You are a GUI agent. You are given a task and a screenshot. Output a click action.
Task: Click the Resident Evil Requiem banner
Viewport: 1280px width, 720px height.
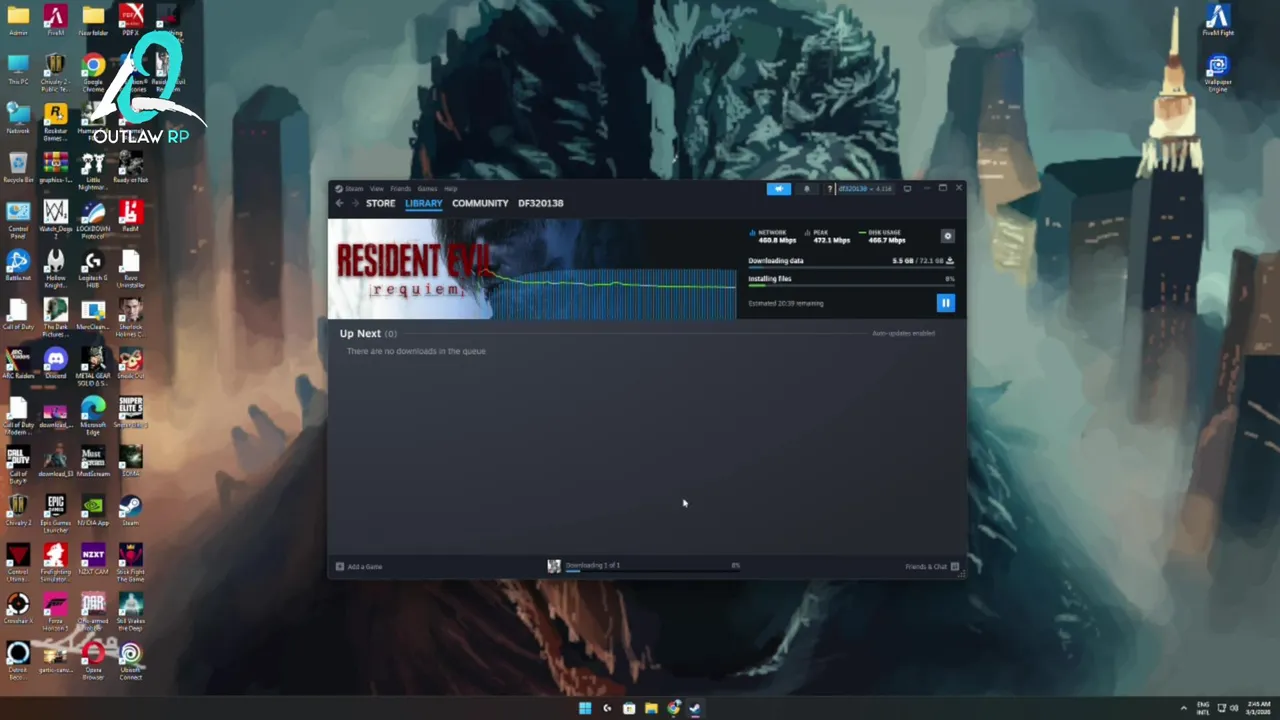pyautogui.click(x=532, y=268)
